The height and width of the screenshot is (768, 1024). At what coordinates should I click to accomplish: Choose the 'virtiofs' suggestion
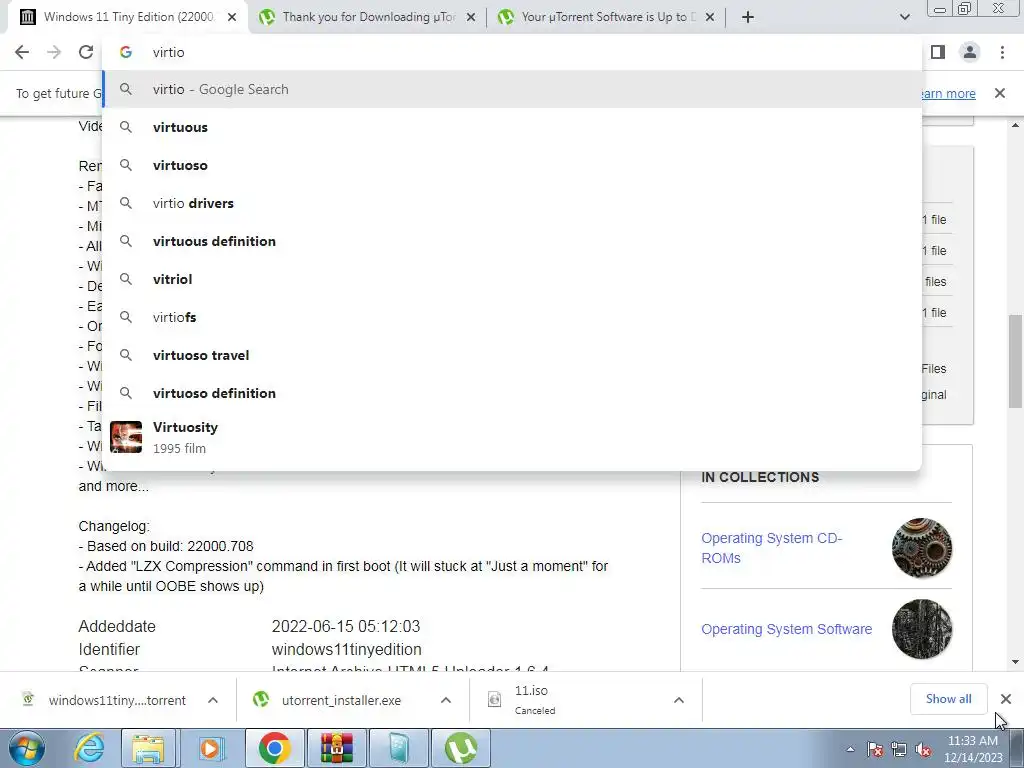click(512, 317)
